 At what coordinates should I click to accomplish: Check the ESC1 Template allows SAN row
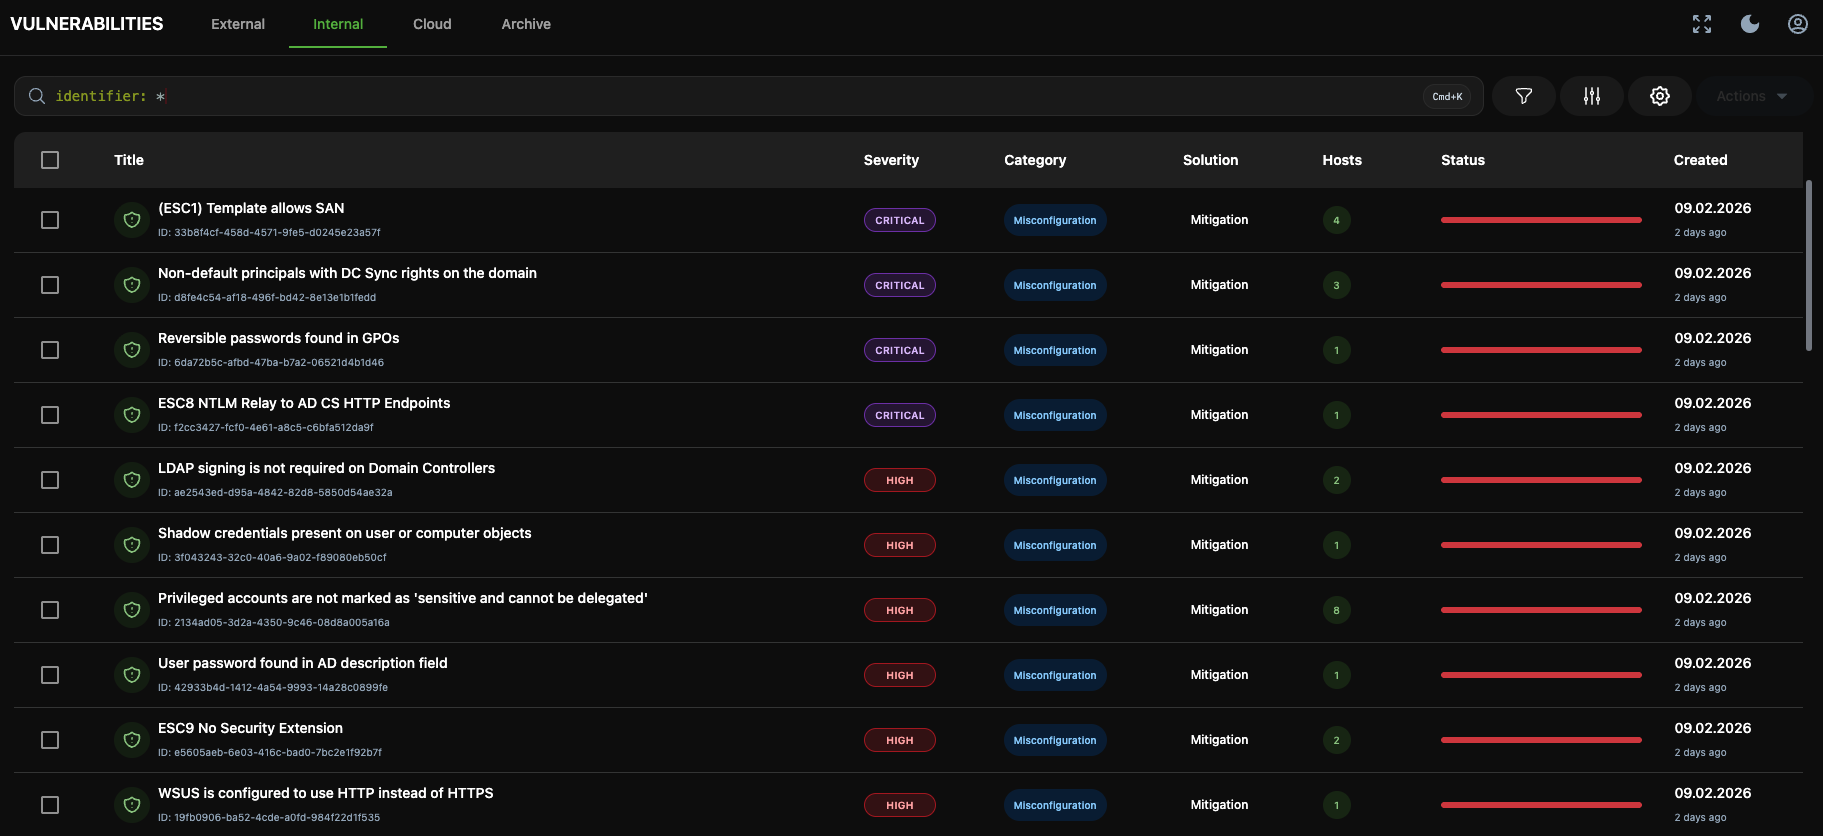pyautogui.click(x=50, y=220)
